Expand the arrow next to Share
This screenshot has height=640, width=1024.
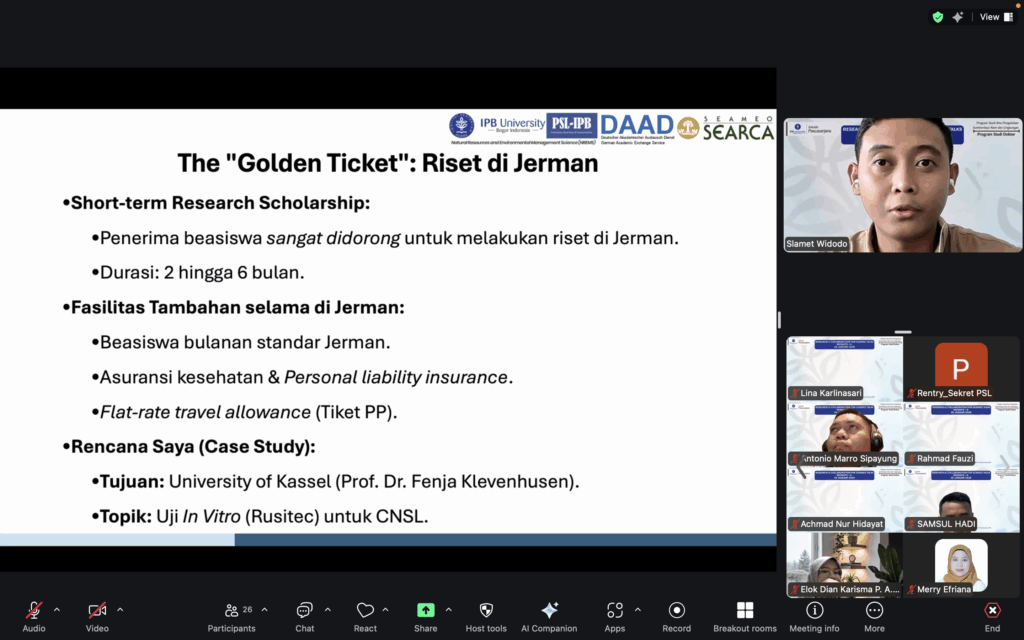(448, 609)
